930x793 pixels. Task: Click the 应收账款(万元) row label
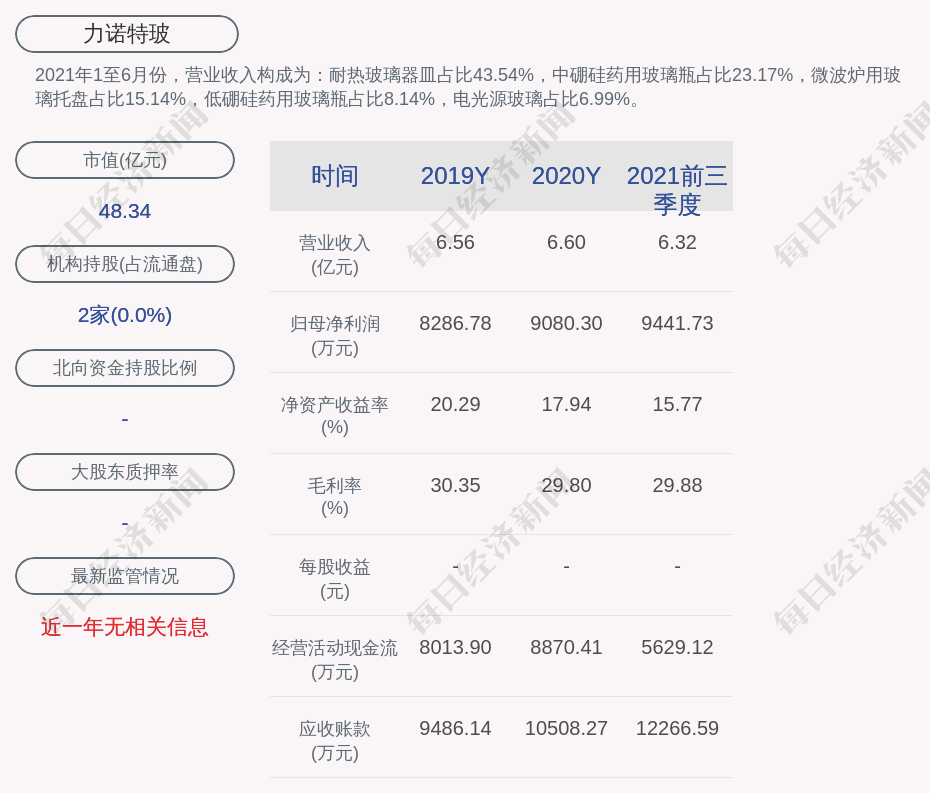tap(335, 741)
